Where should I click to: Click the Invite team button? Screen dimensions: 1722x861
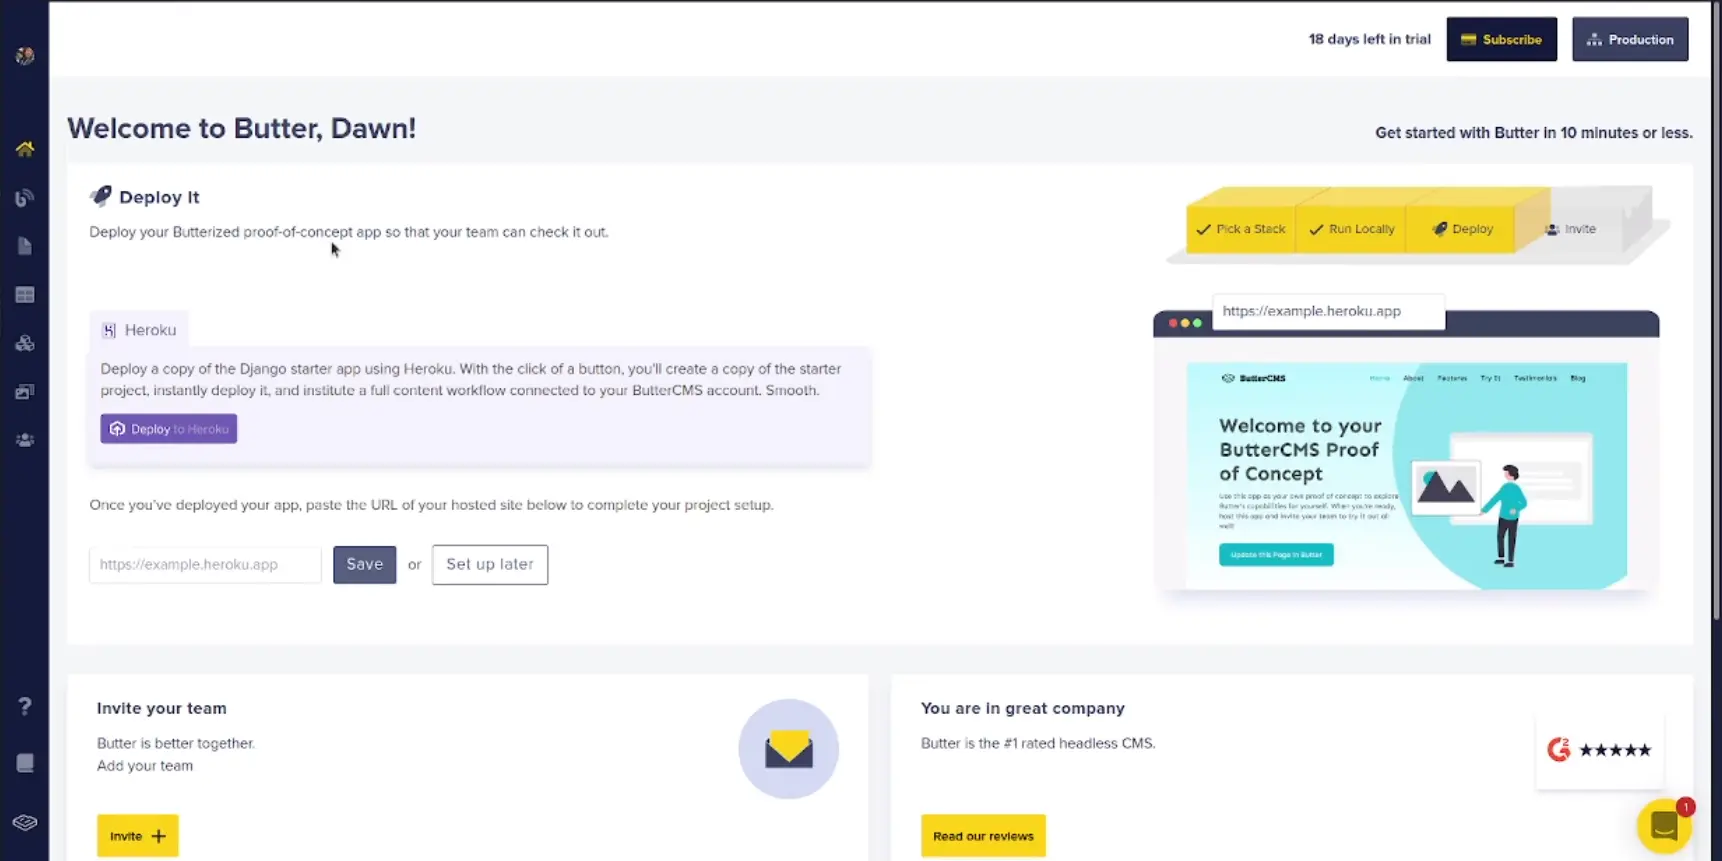pos(138,836)
